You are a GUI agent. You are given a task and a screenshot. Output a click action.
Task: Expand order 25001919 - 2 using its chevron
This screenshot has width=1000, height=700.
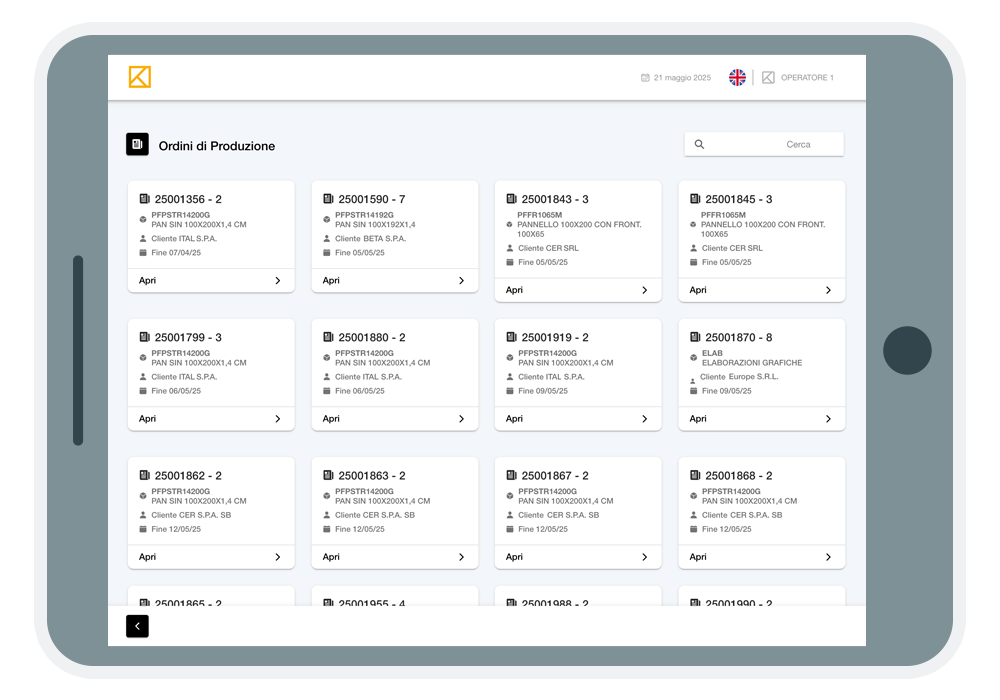tap(645, 419)
